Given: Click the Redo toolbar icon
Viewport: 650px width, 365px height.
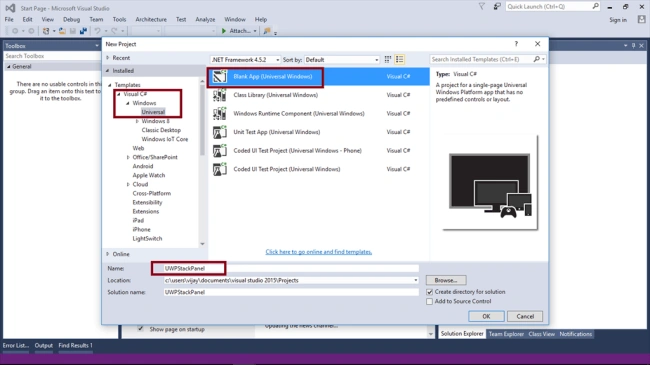Looking at the screenshot, I should (114, 31).
